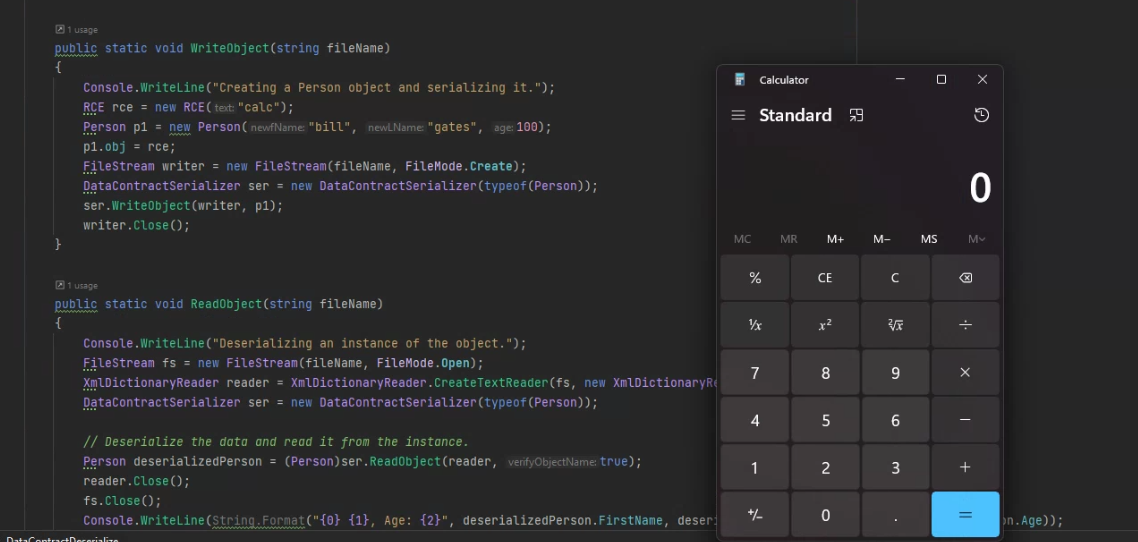Click the percent key in Calculator
This screenshot has width=1138, height=542.
(x=755, y=278)
